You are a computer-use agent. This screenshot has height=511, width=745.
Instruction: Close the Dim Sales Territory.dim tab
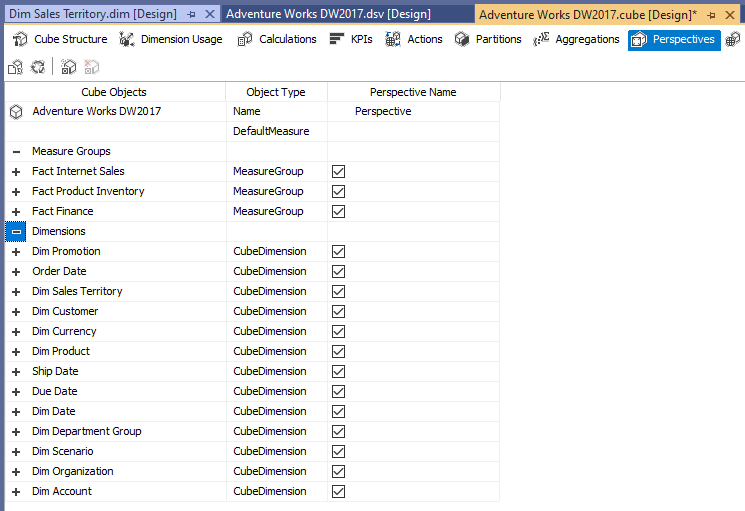(210, 14)
